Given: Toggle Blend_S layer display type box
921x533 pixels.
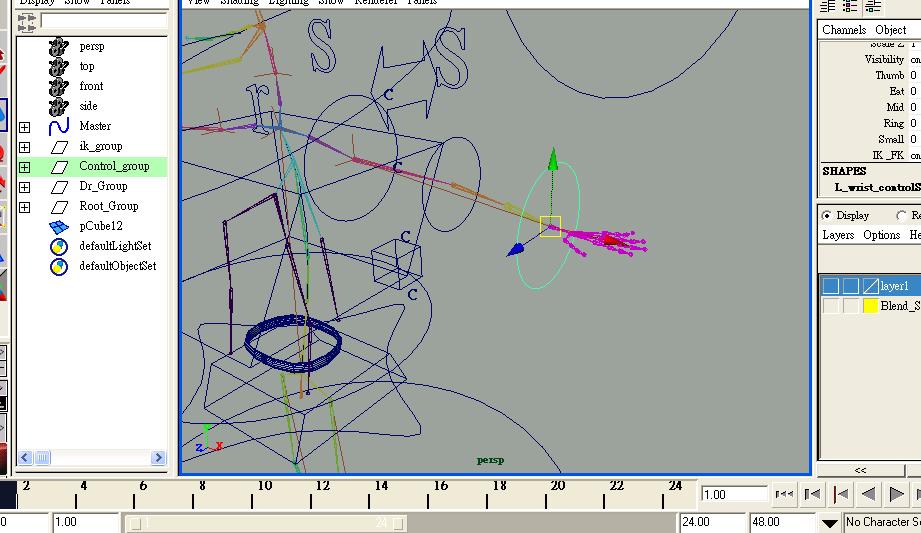Looking at the screenshot, I should 851,306.
